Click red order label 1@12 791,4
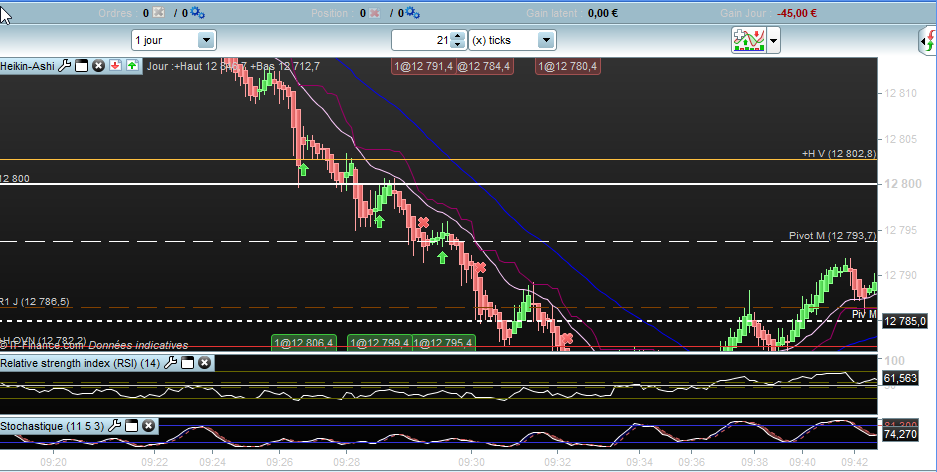Viewport: 937px width, 472px height. [423, 66]
